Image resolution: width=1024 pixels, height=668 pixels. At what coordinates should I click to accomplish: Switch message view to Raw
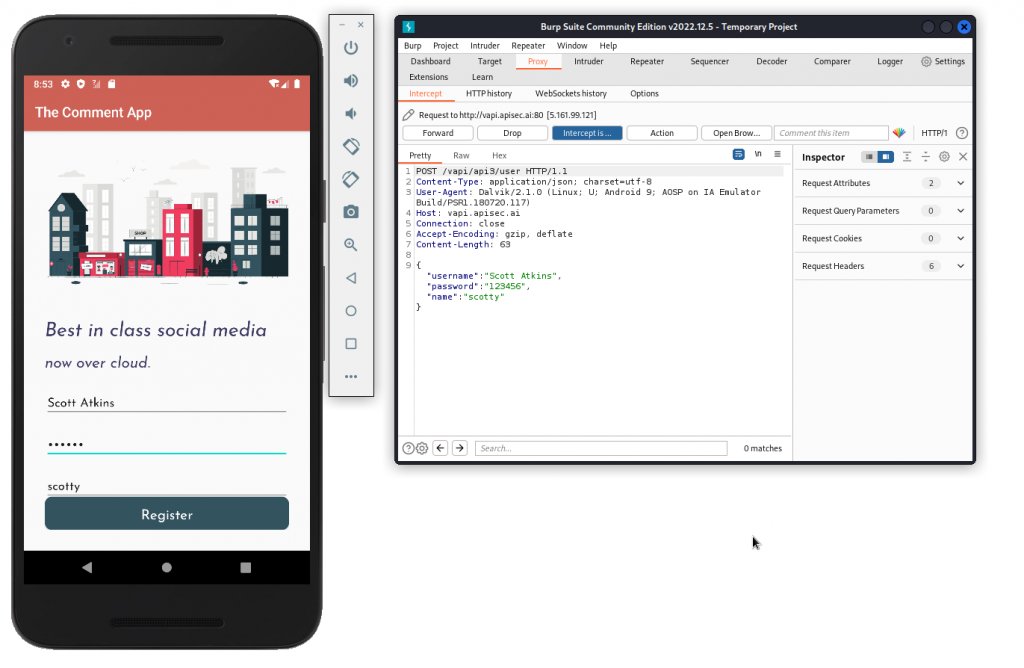click(461, 155)
